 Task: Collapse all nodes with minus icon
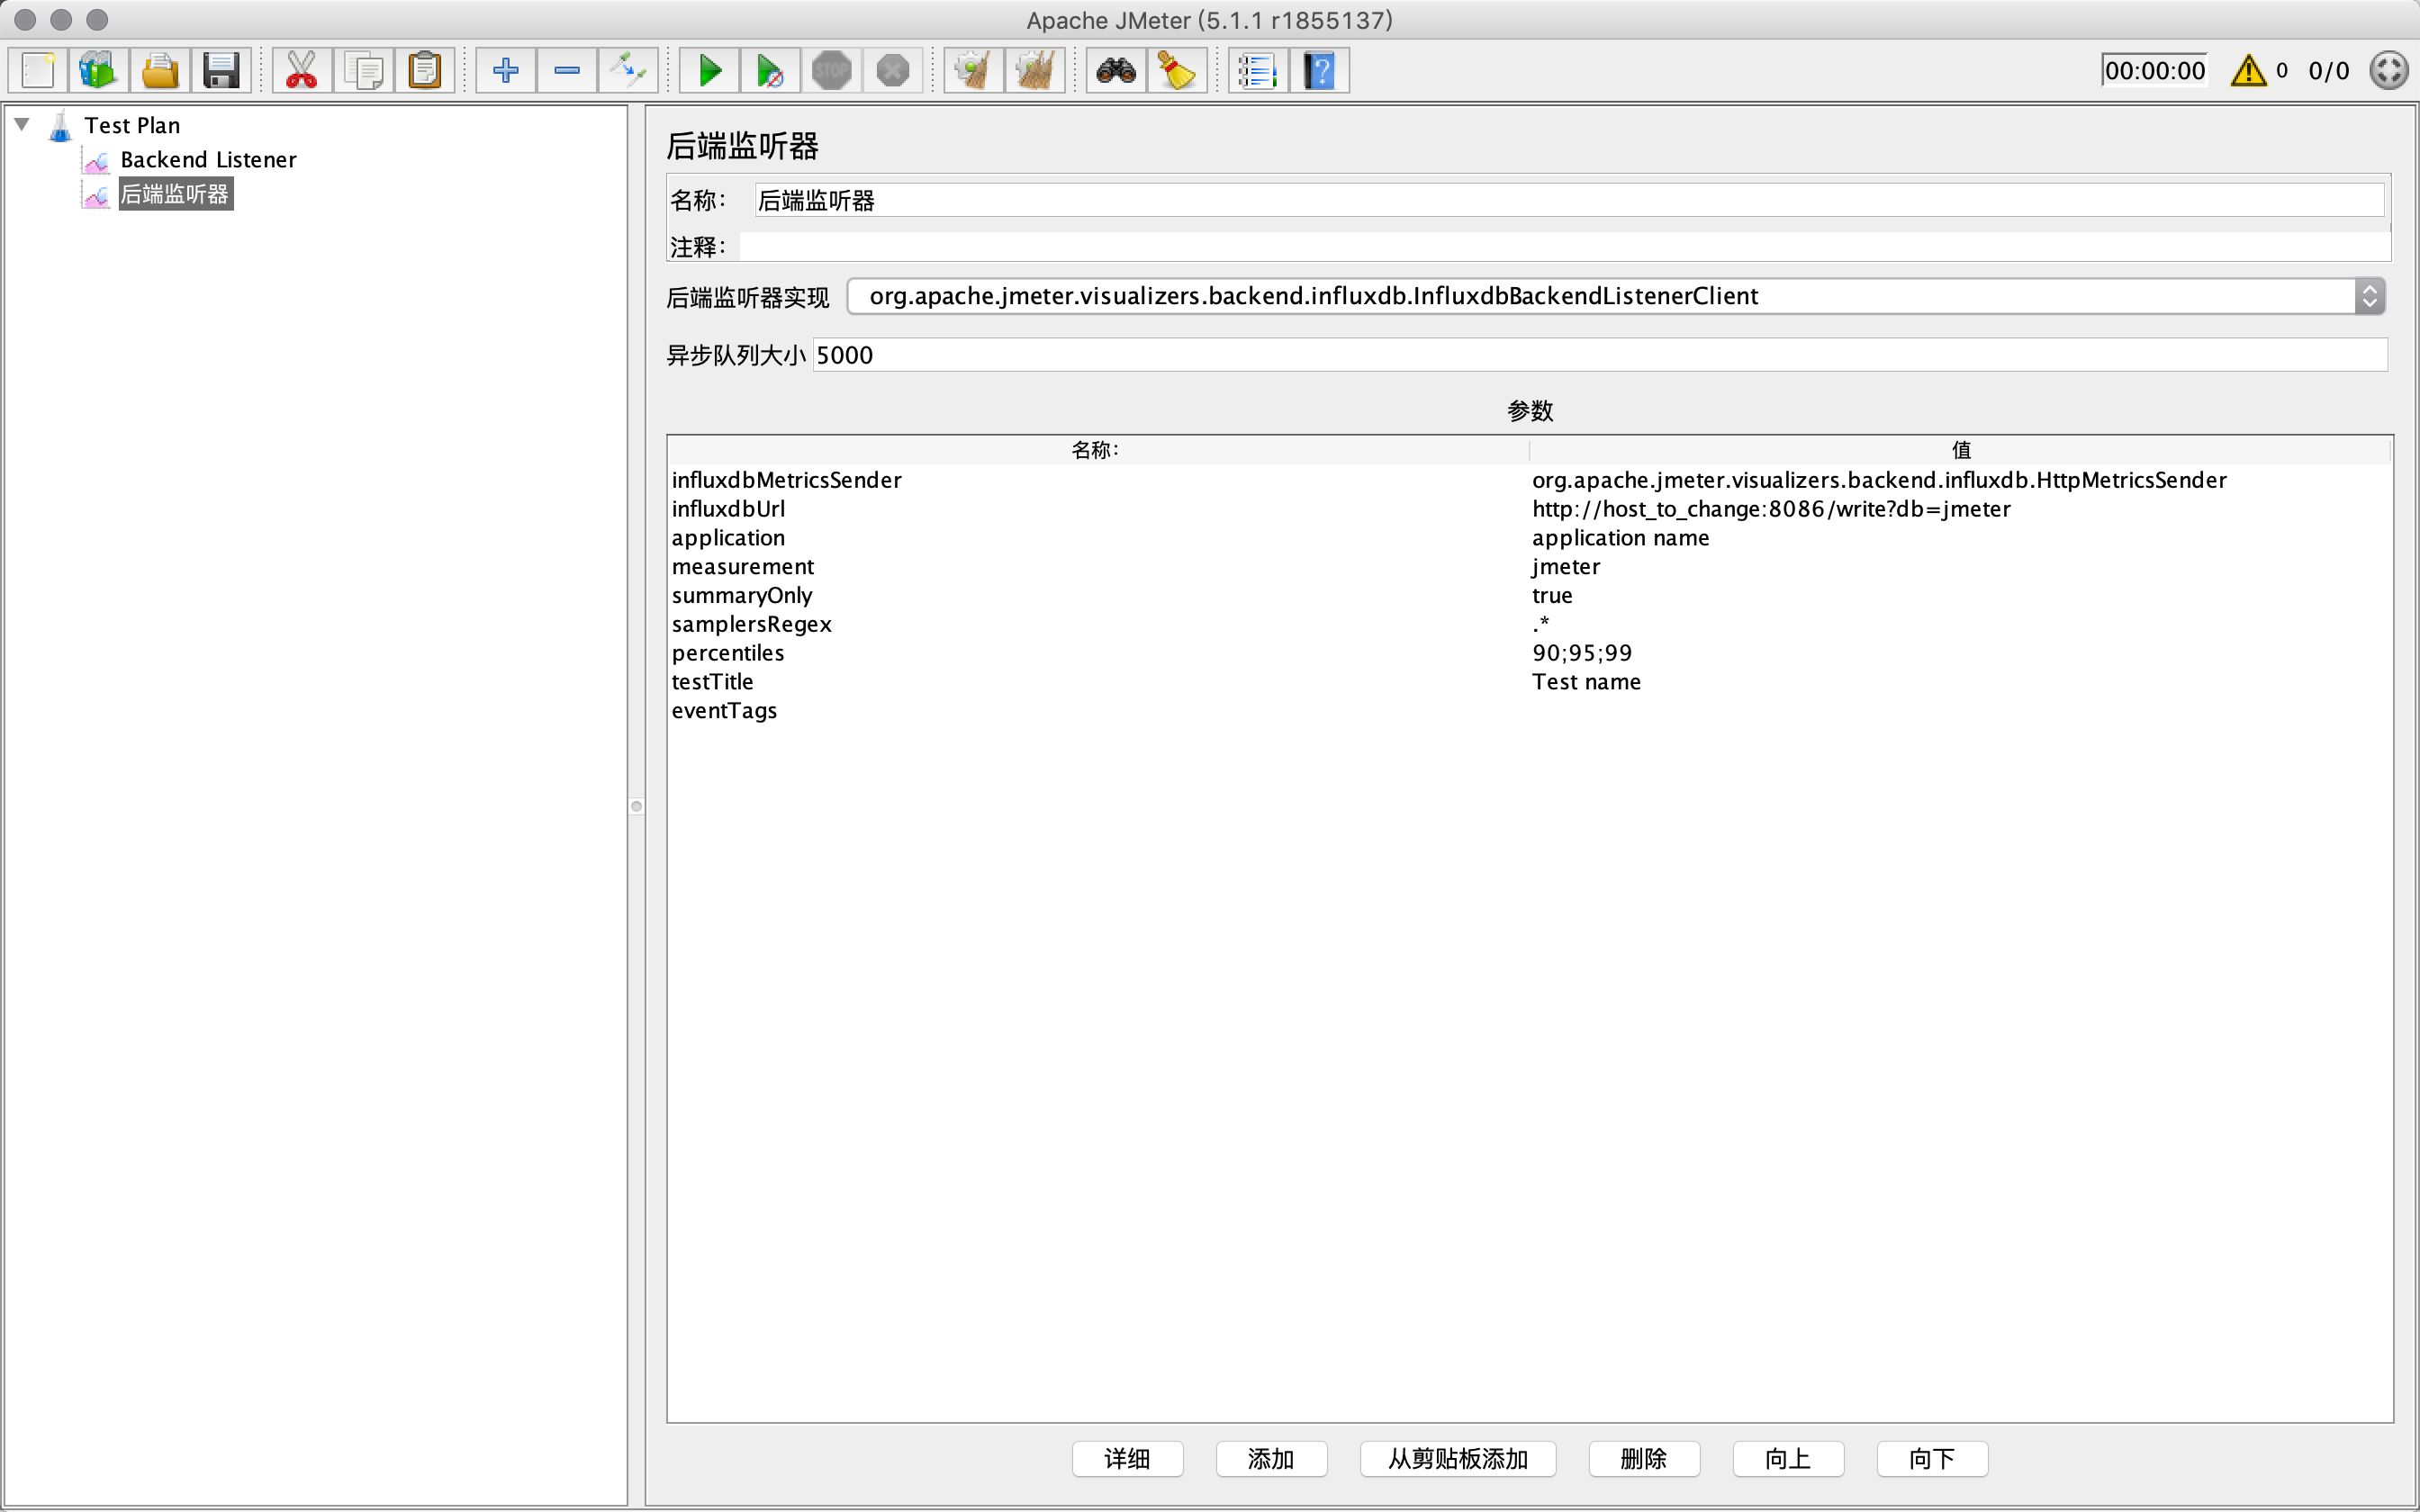(x=567, y=71)
